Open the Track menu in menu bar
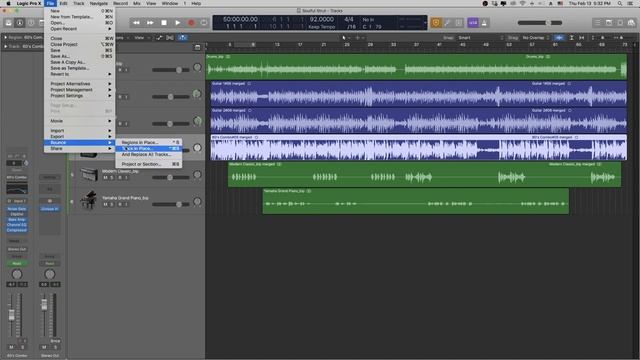This screenshot has height=360, width=640. point(78,3)
